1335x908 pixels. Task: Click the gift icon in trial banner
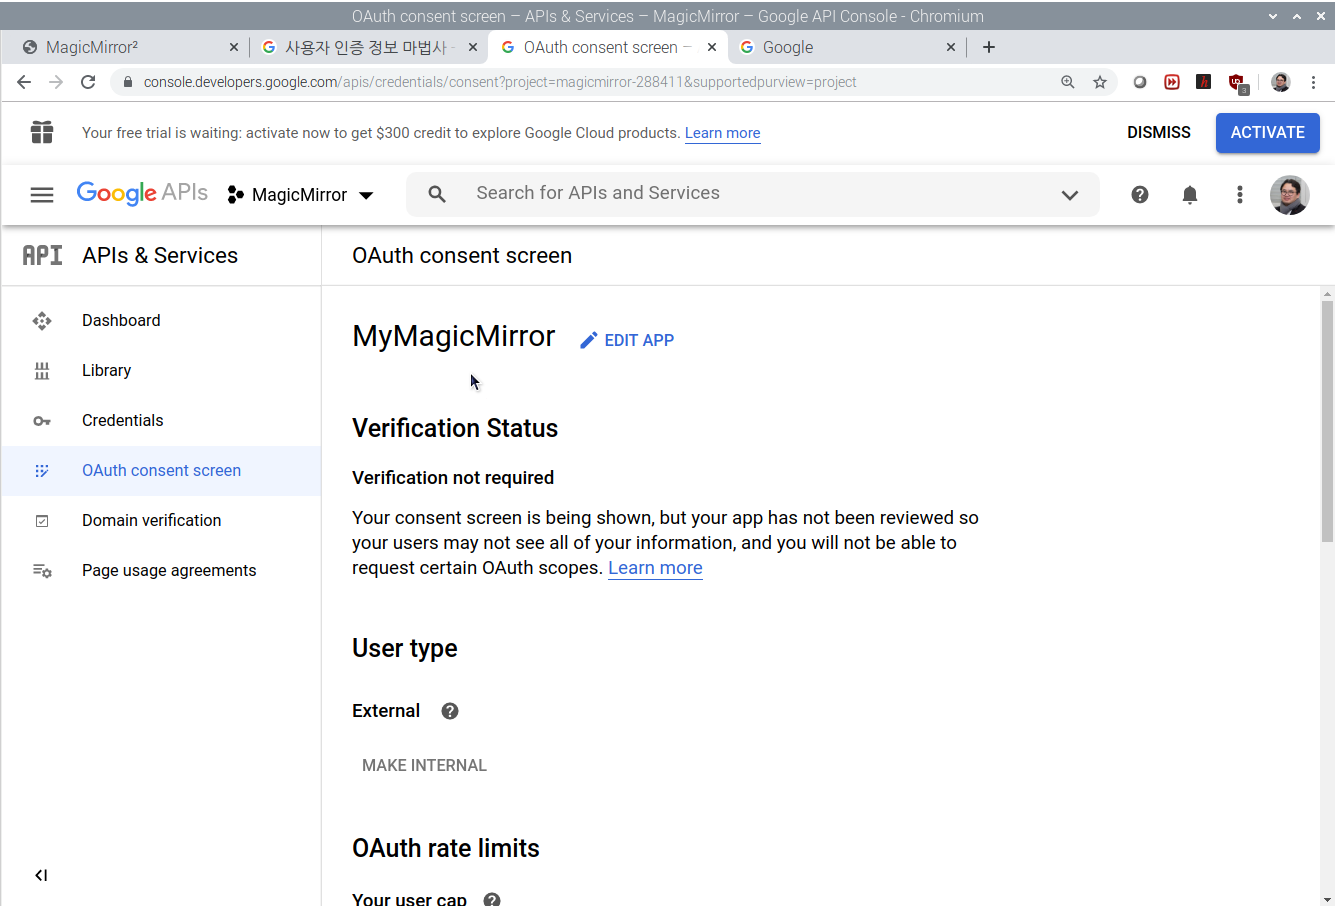coord(42,132)
